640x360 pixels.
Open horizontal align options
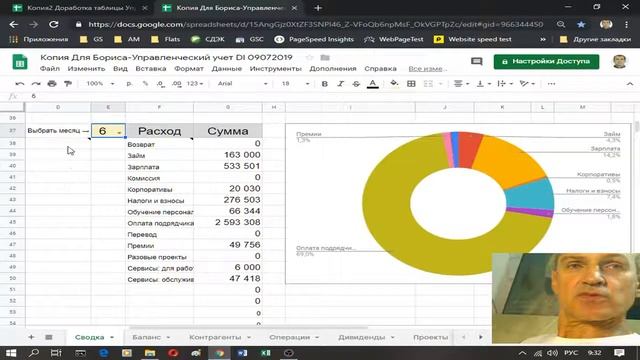[x=461, y=84]
